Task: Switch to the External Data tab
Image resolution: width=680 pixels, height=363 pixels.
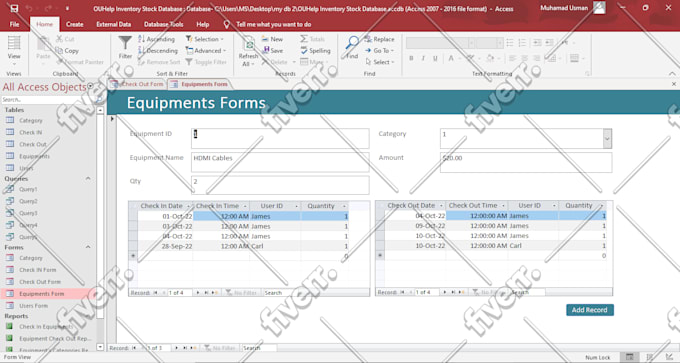Action: click(114, 24)
